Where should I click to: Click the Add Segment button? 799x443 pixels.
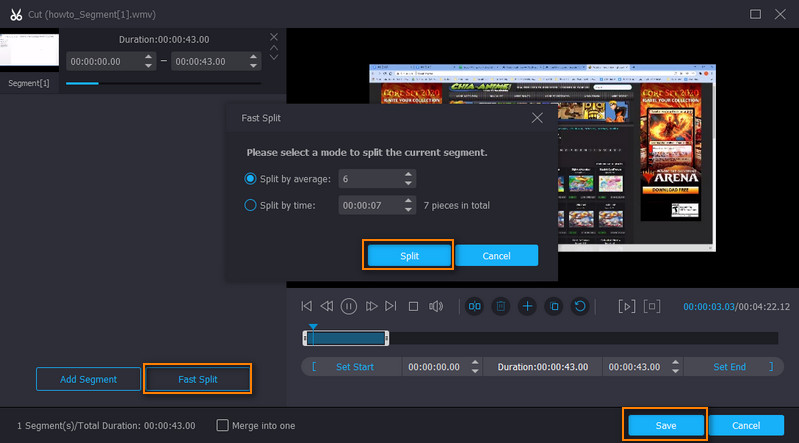pos(88,379)
